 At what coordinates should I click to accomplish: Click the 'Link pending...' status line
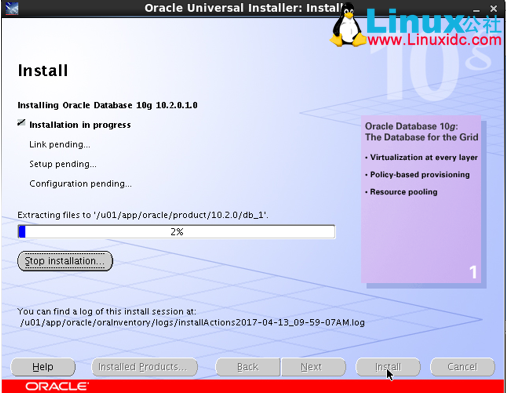coord(60,144)
